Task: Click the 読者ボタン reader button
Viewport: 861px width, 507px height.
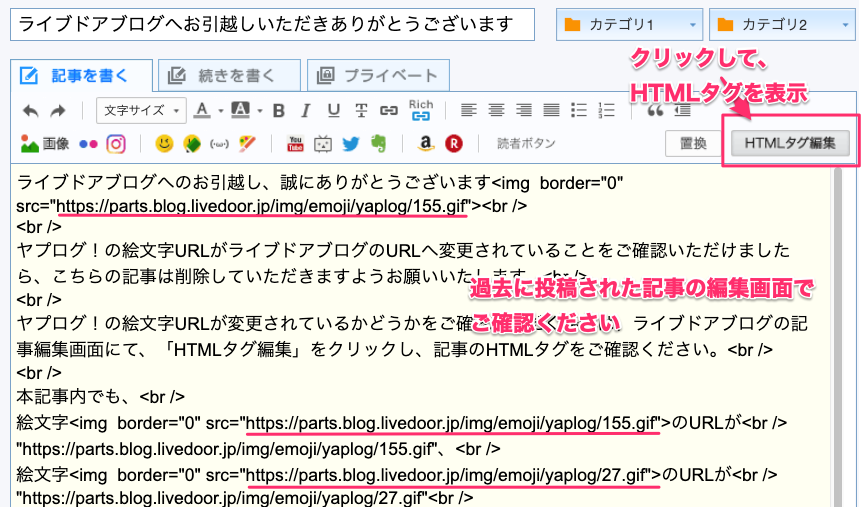Action: tap(526, 144)
